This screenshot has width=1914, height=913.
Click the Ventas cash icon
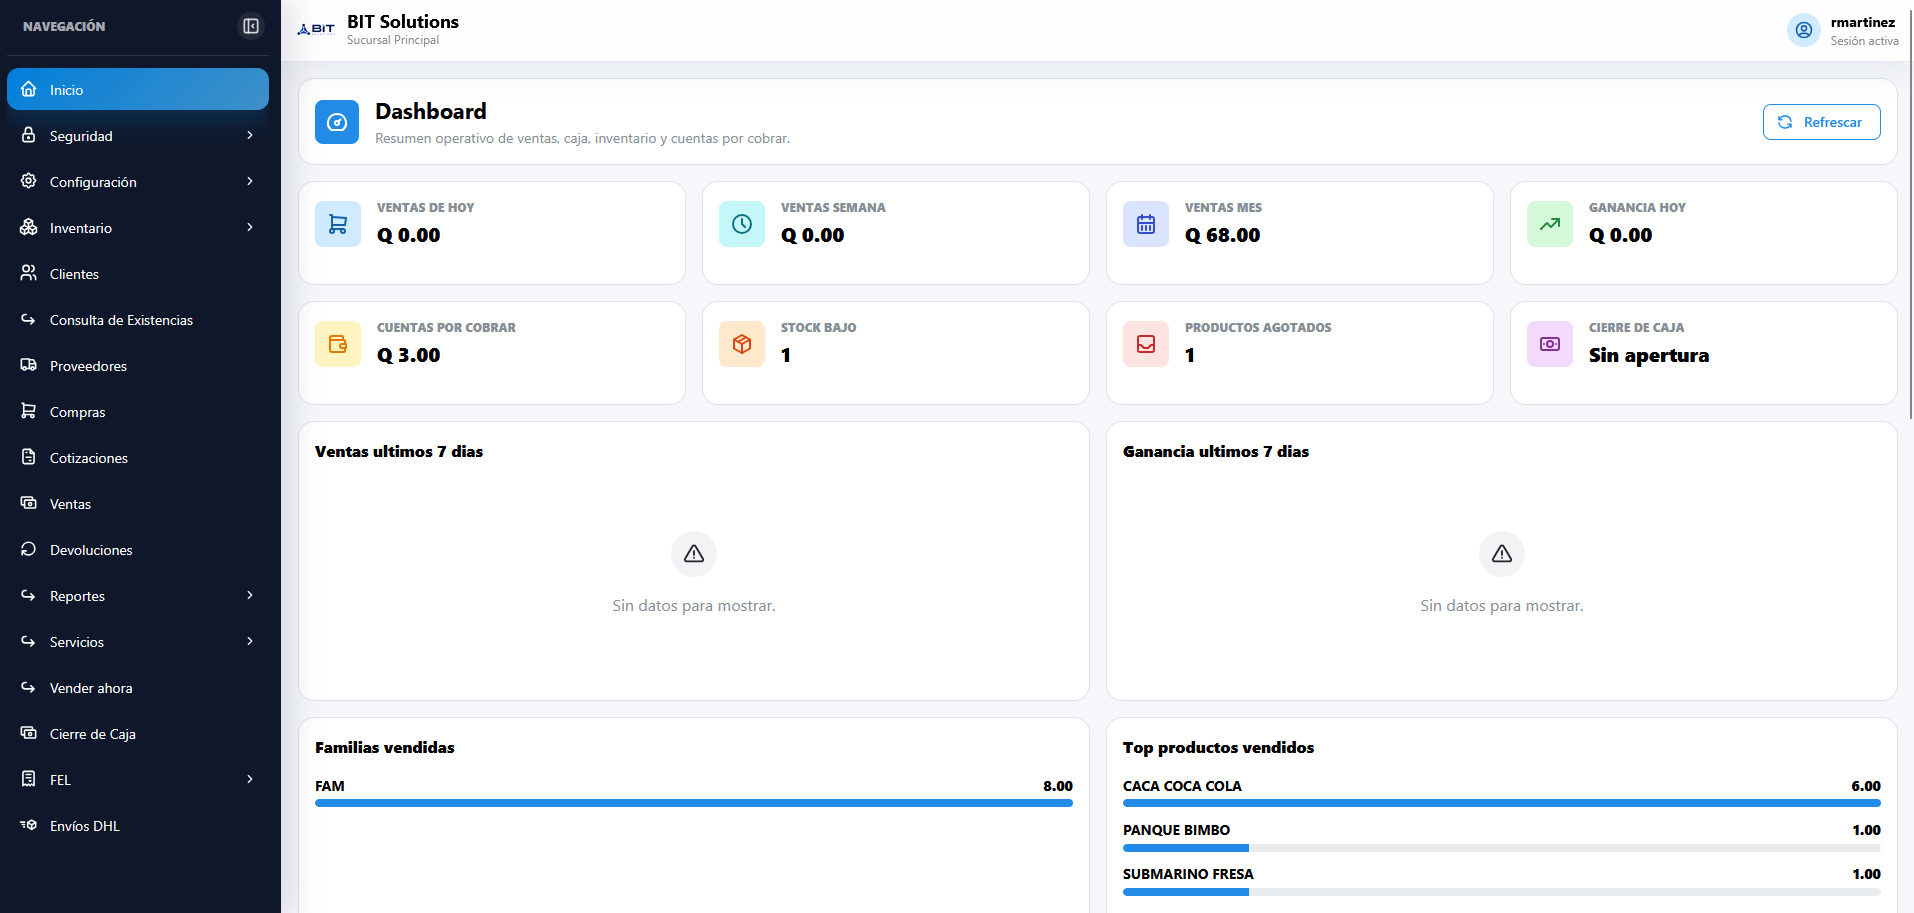point(29,503)
